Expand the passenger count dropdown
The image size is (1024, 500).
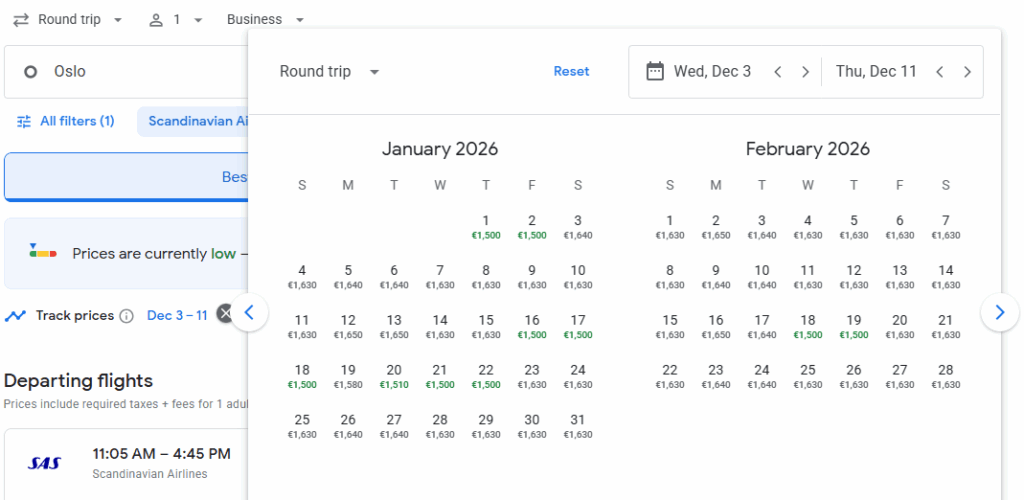(x=175, y=20)
